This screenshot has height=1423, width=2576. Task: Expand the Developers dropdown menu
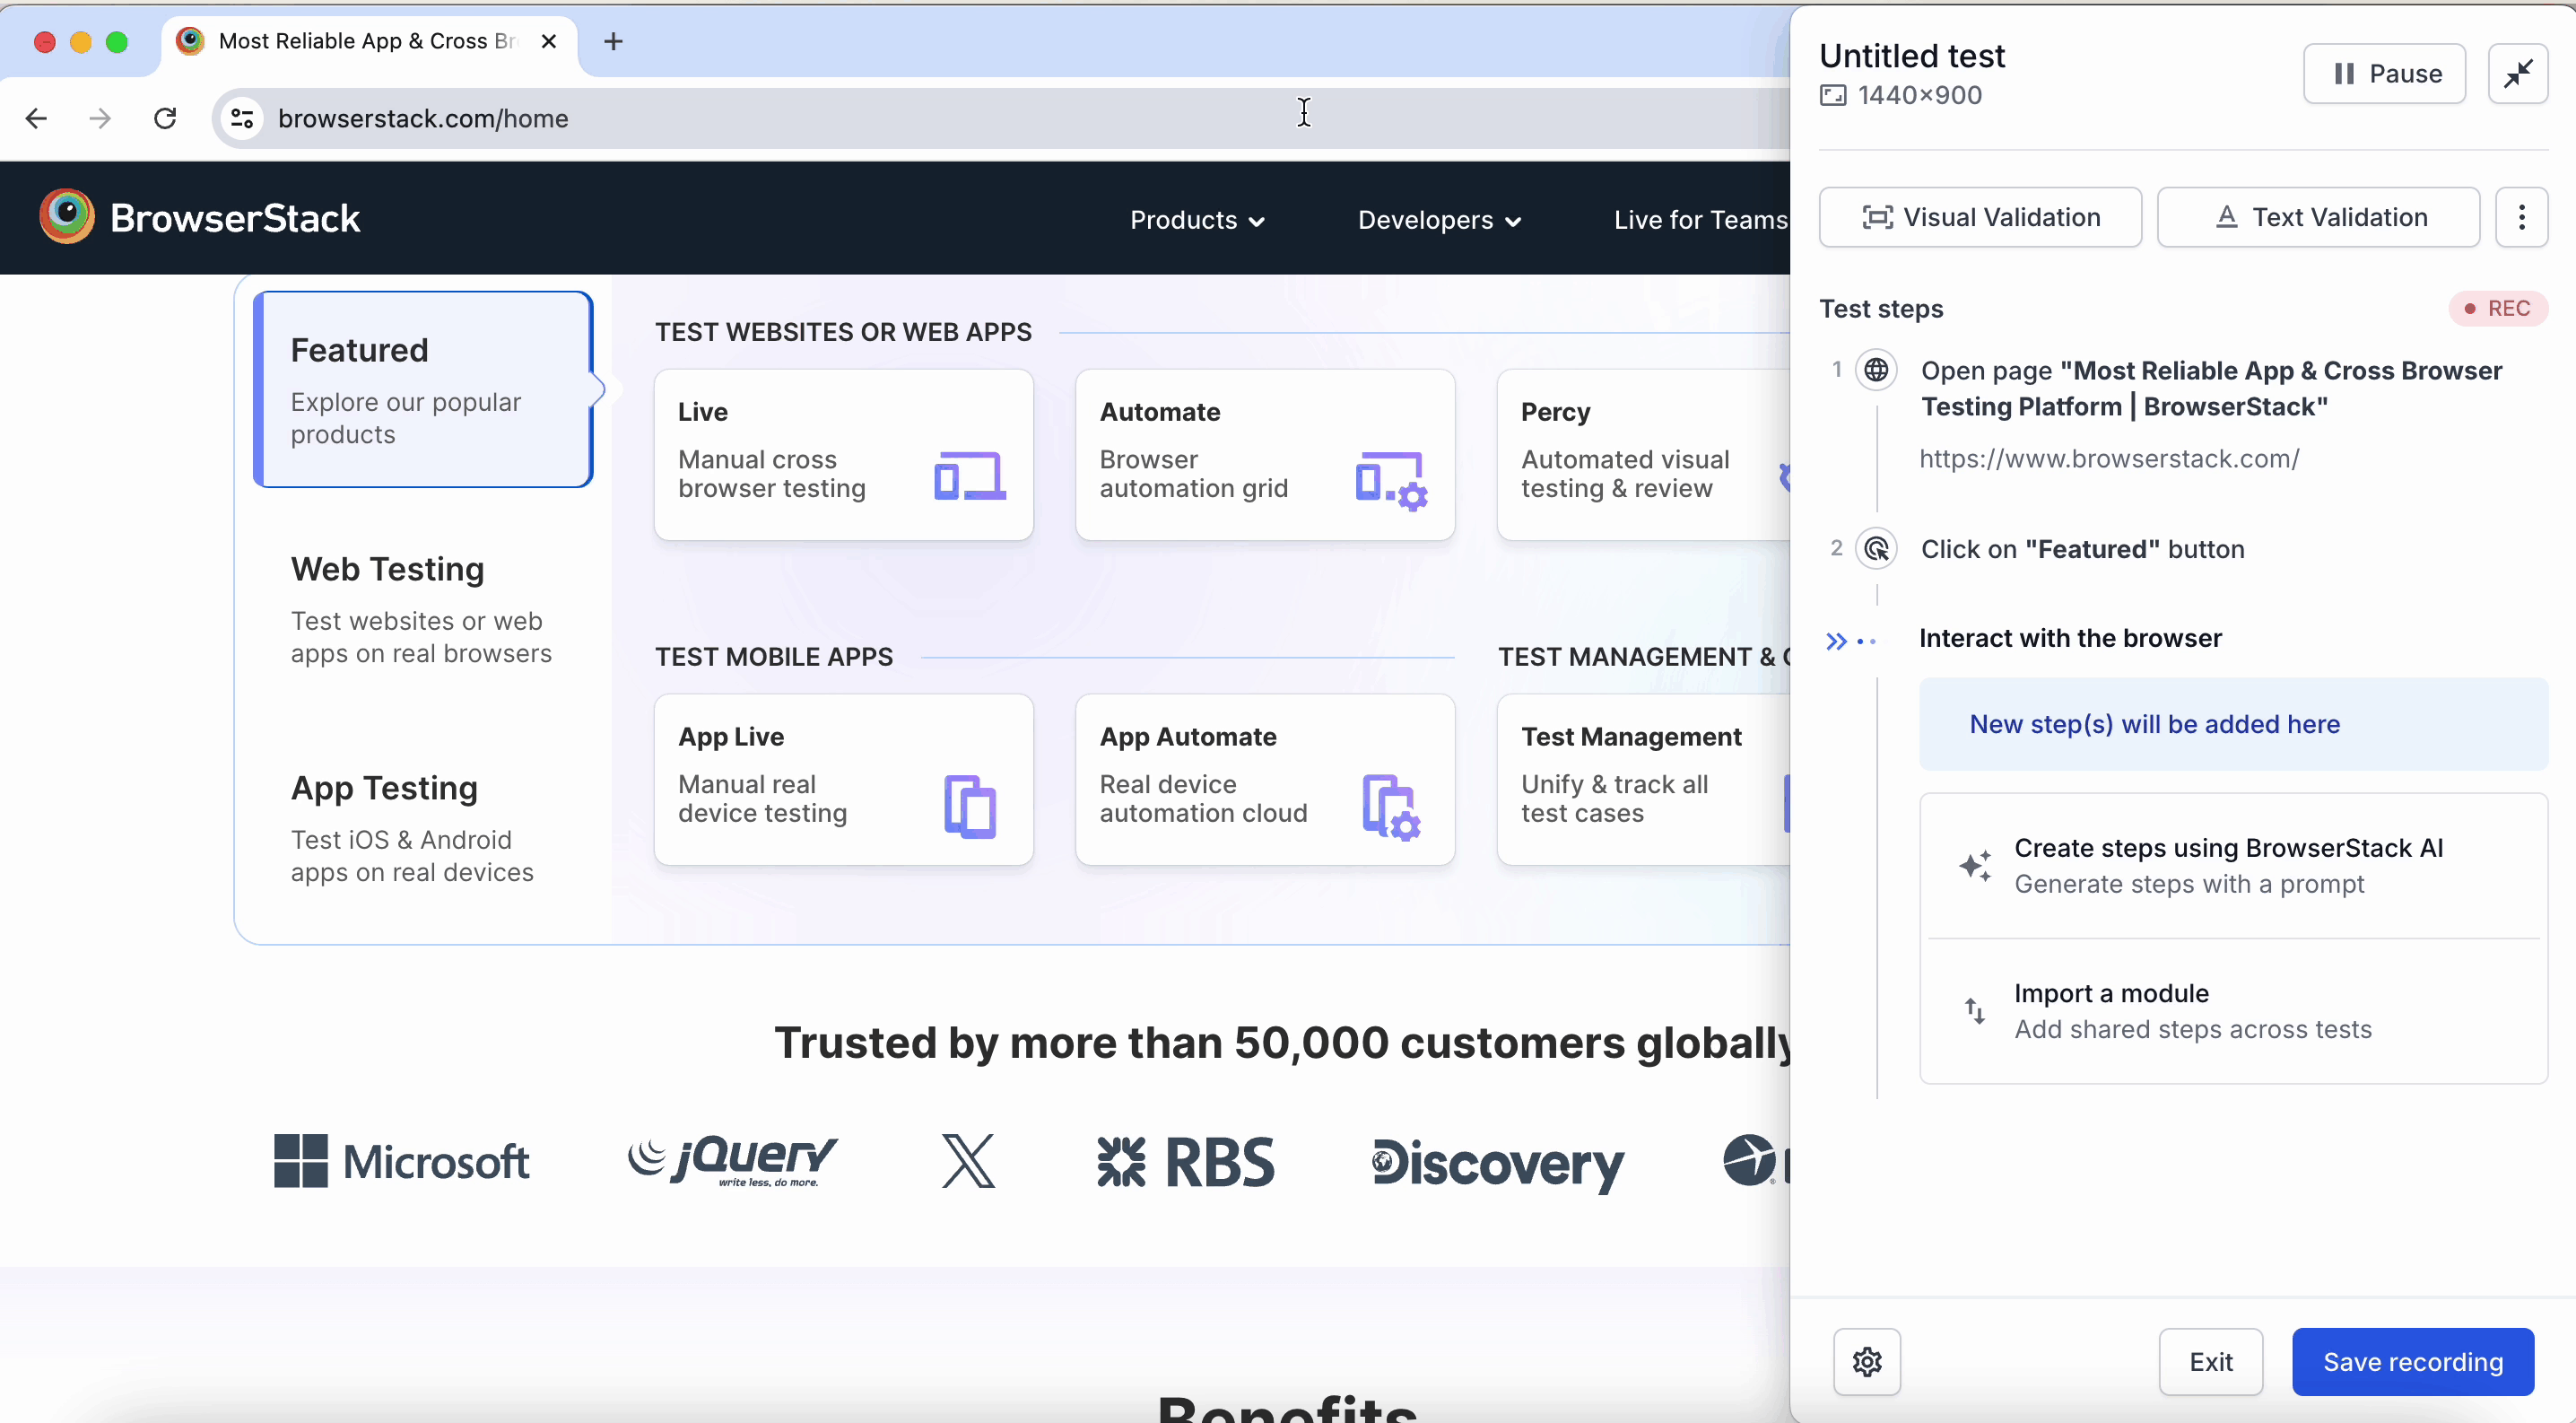pos(1438,219)
